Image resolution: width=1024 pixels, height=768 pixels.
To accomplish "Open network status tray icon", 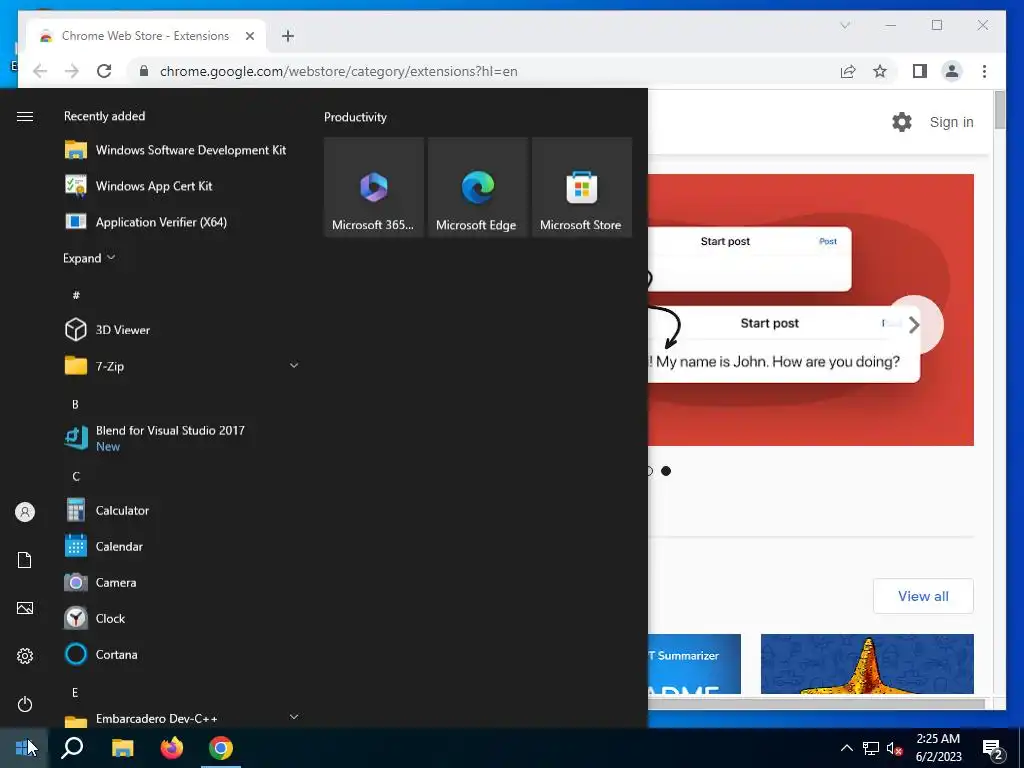I will pyautogui.click(x=871, y=748).
